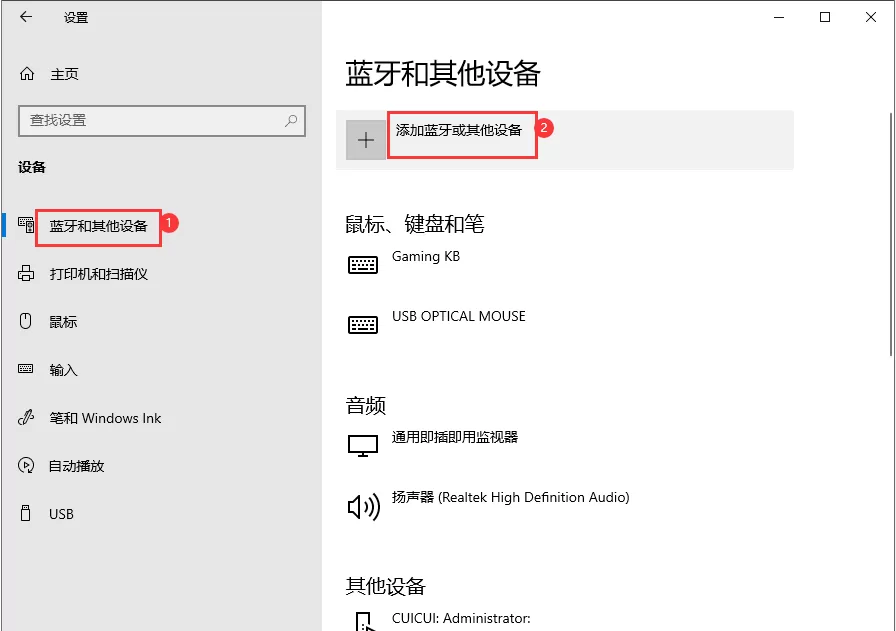Click the plus icon to add a device
Screen dimensions: 896x631
coord(365,139)
